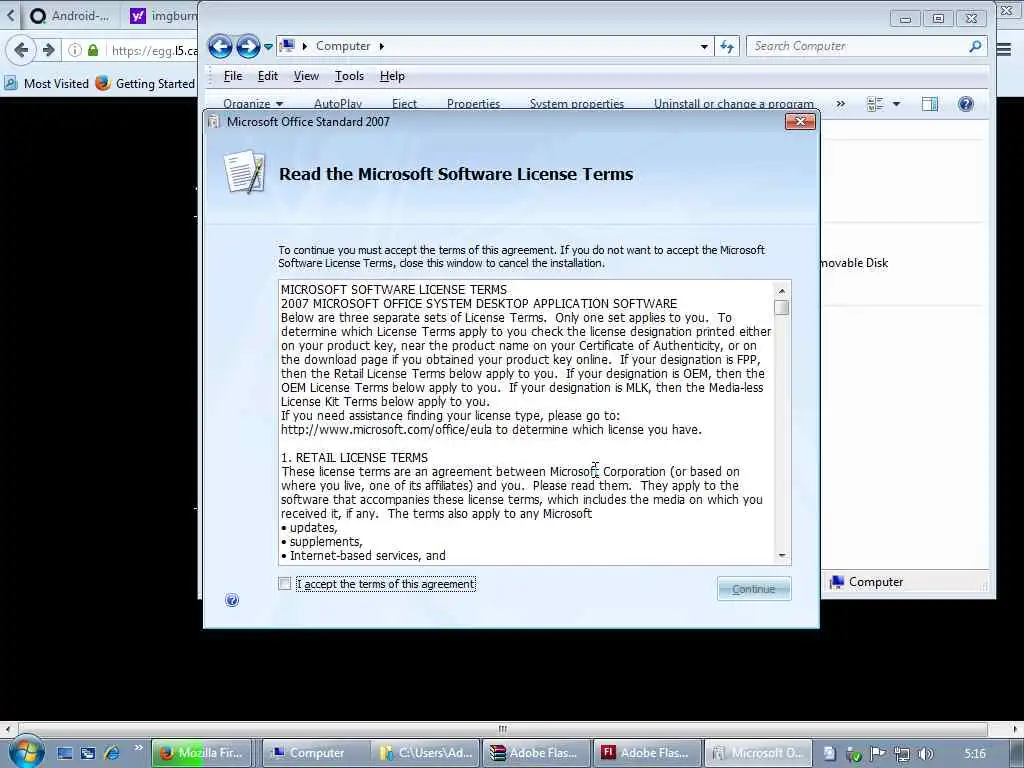Click the license document icon in header
This screenshot has height=768, width=1024.
(x=245, y=173)
